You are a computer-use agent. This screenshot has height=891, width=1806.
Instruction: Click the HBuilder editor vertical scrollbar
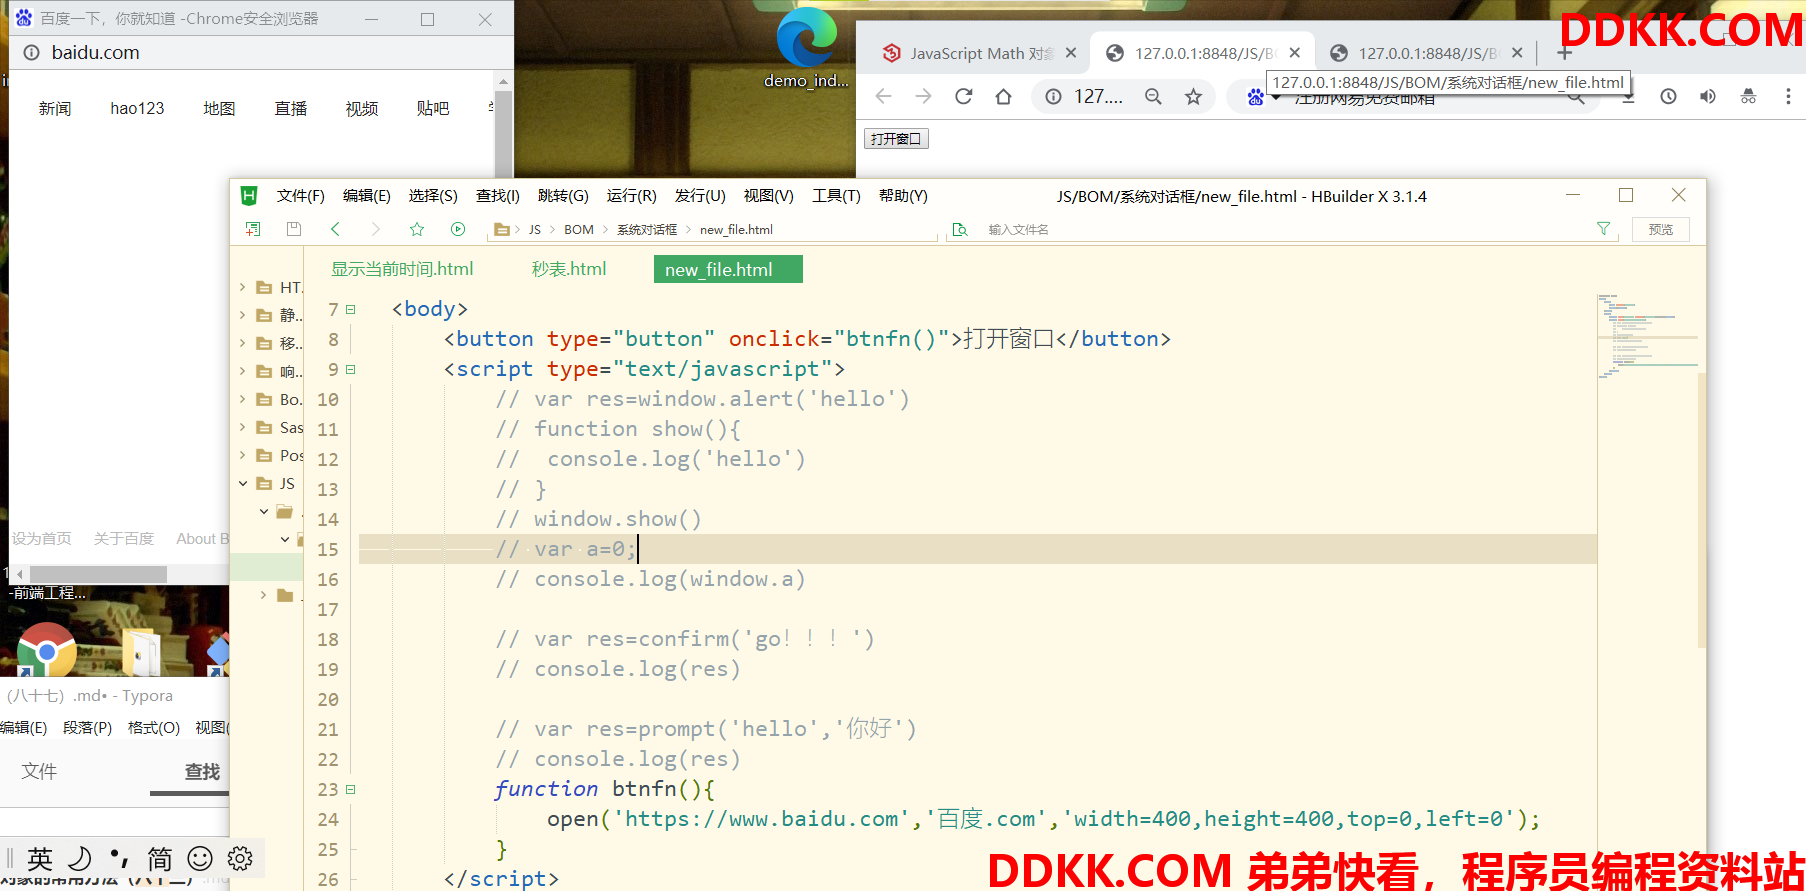coord(1702,510)
